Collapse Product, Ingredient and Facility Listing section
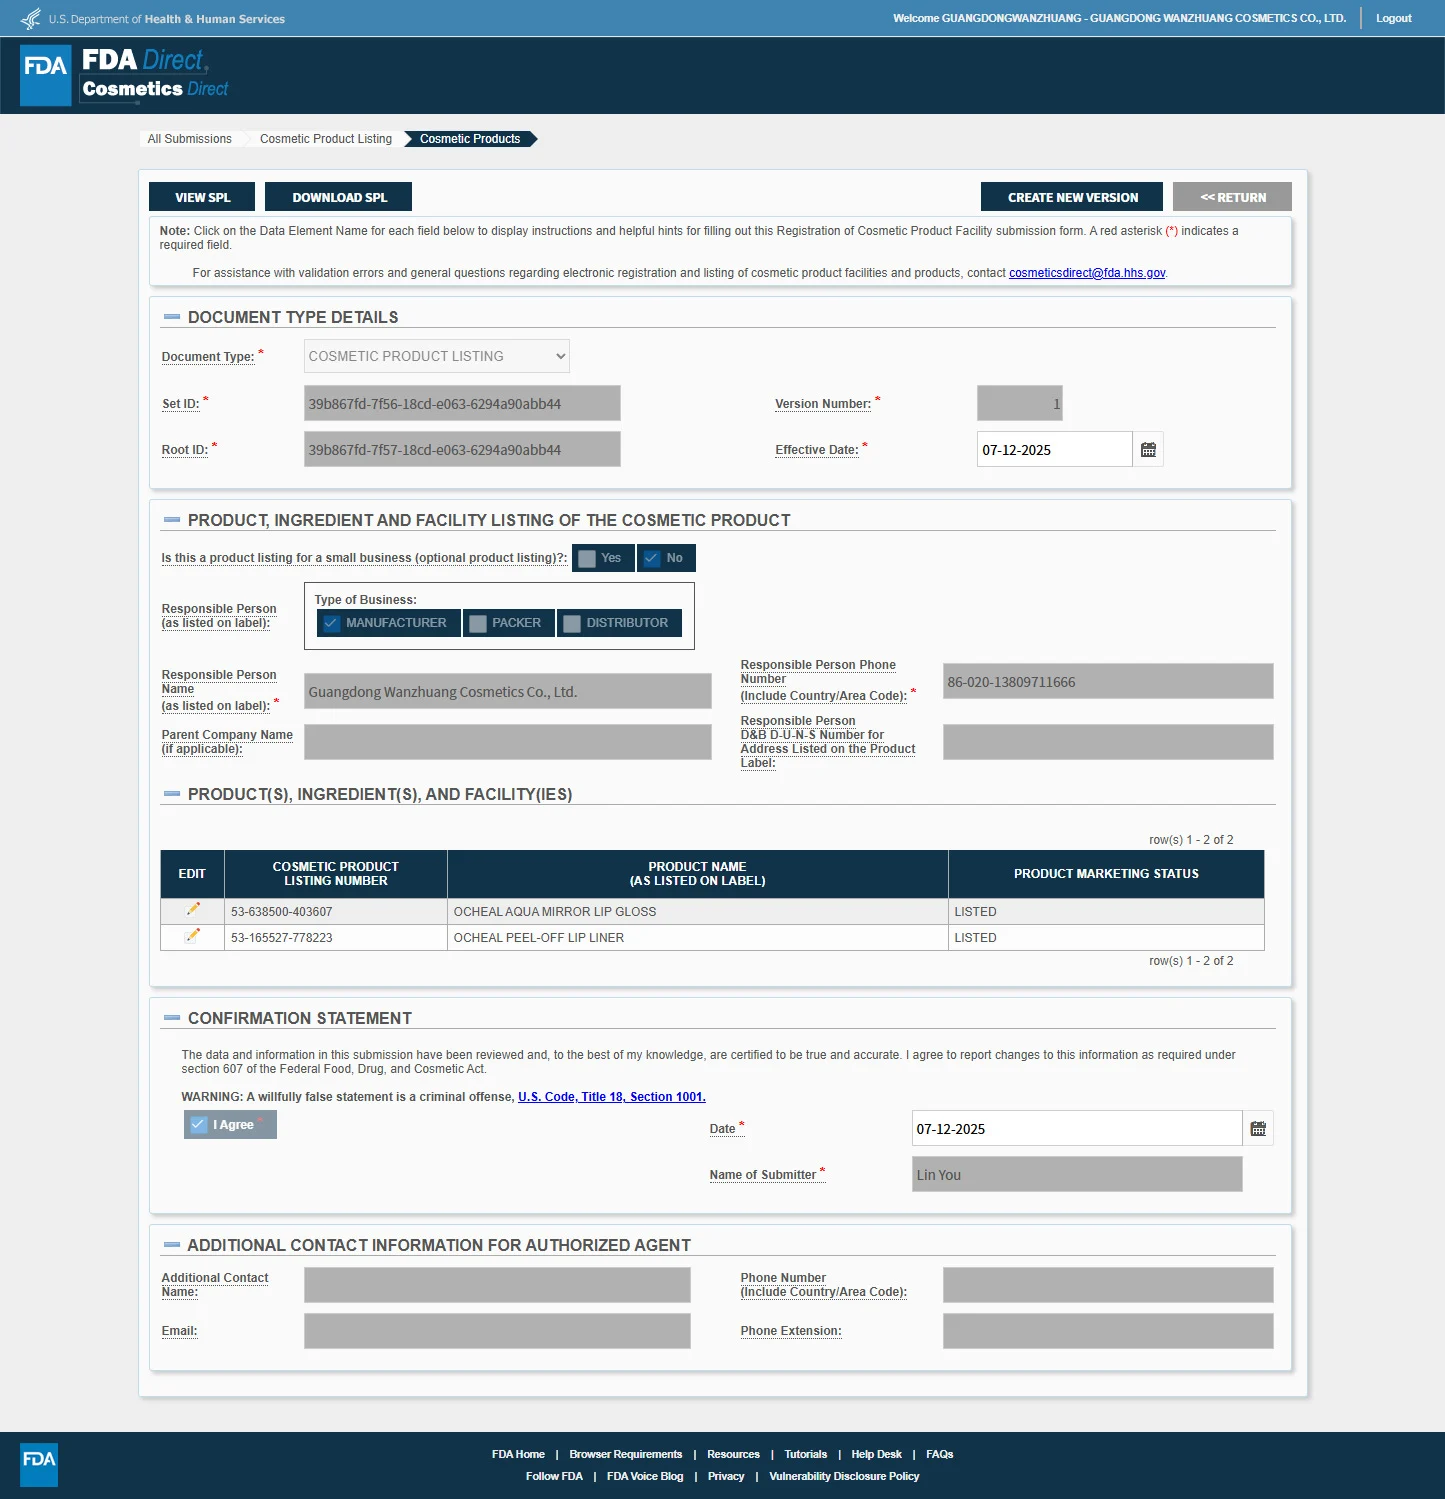 172,520
